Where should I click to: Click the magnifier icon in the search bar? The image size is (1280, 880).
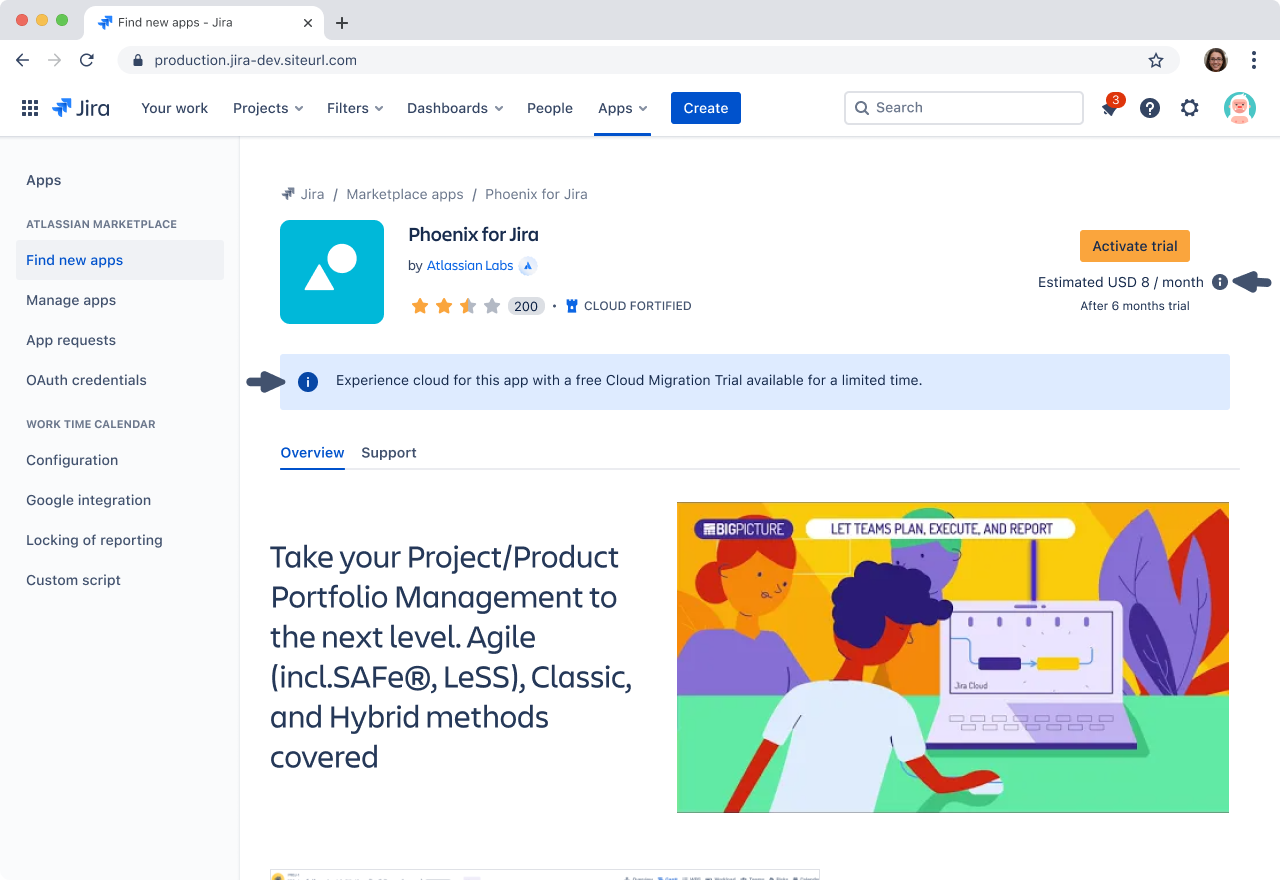point(862,107)
